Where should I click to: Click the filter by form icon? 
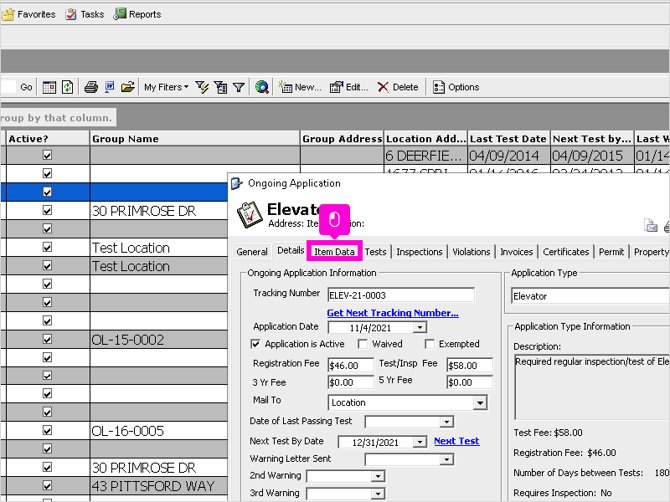point(221,87)
